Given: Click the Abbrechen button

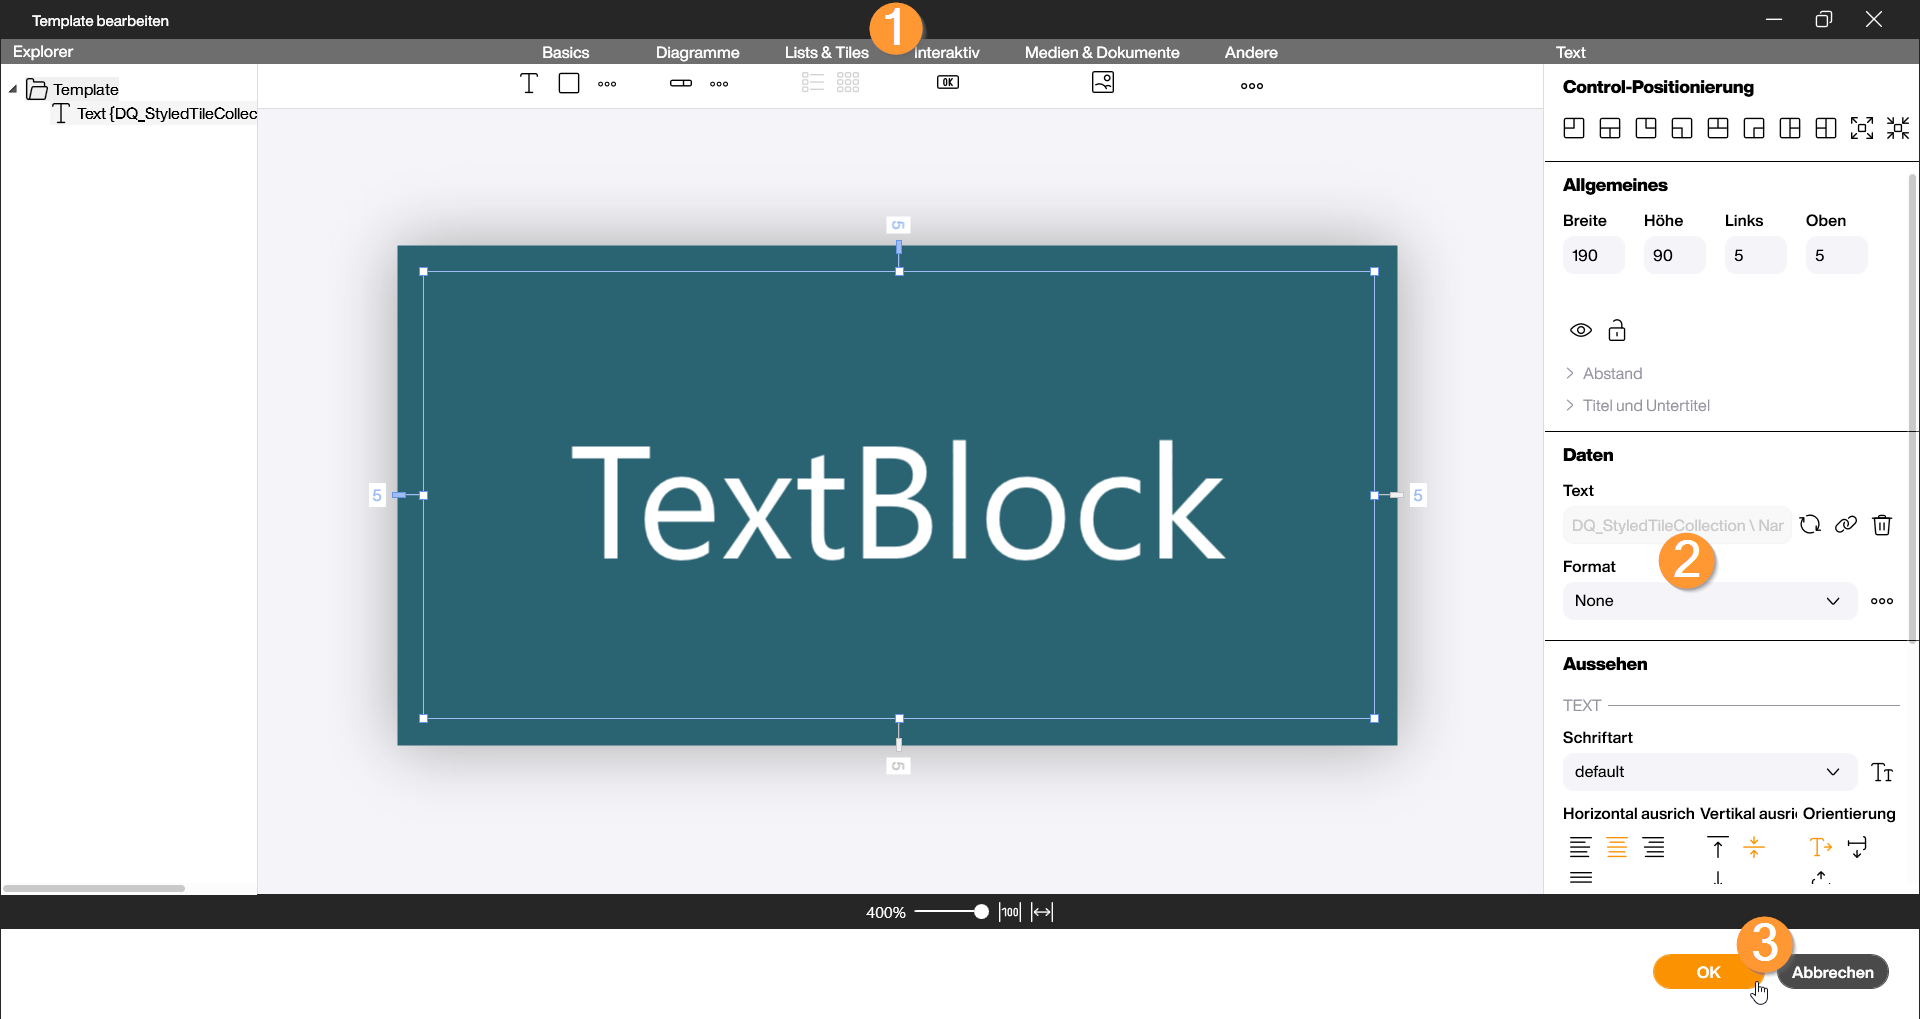Looking at the screenshot, I should click(x=1832, y=972).
